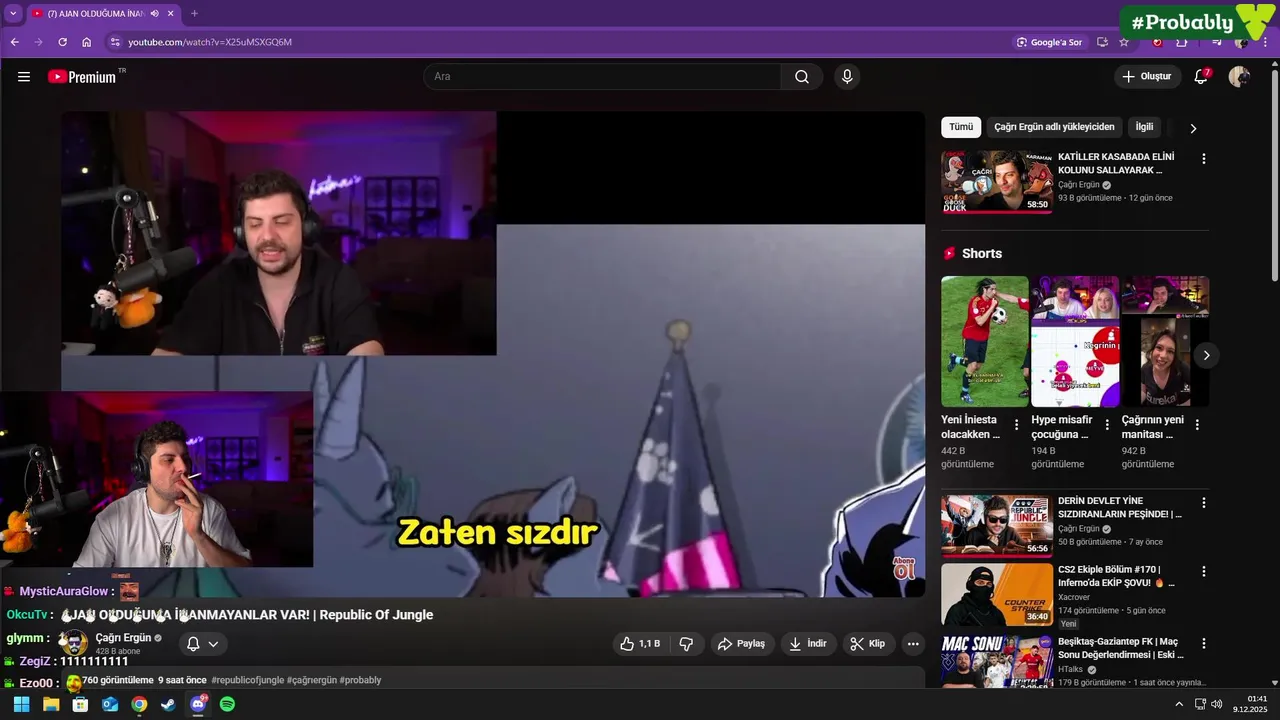Open the volume control in system tray
Screen dimensions: 1280x720
pos(1216,704)
